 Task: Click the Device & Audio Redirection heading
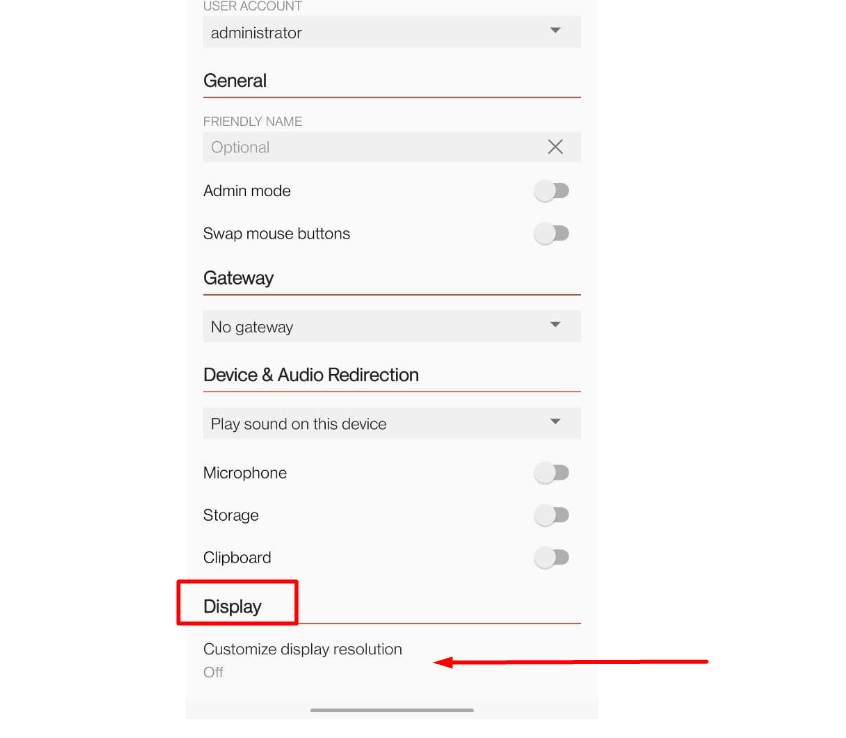coord(310,375)
